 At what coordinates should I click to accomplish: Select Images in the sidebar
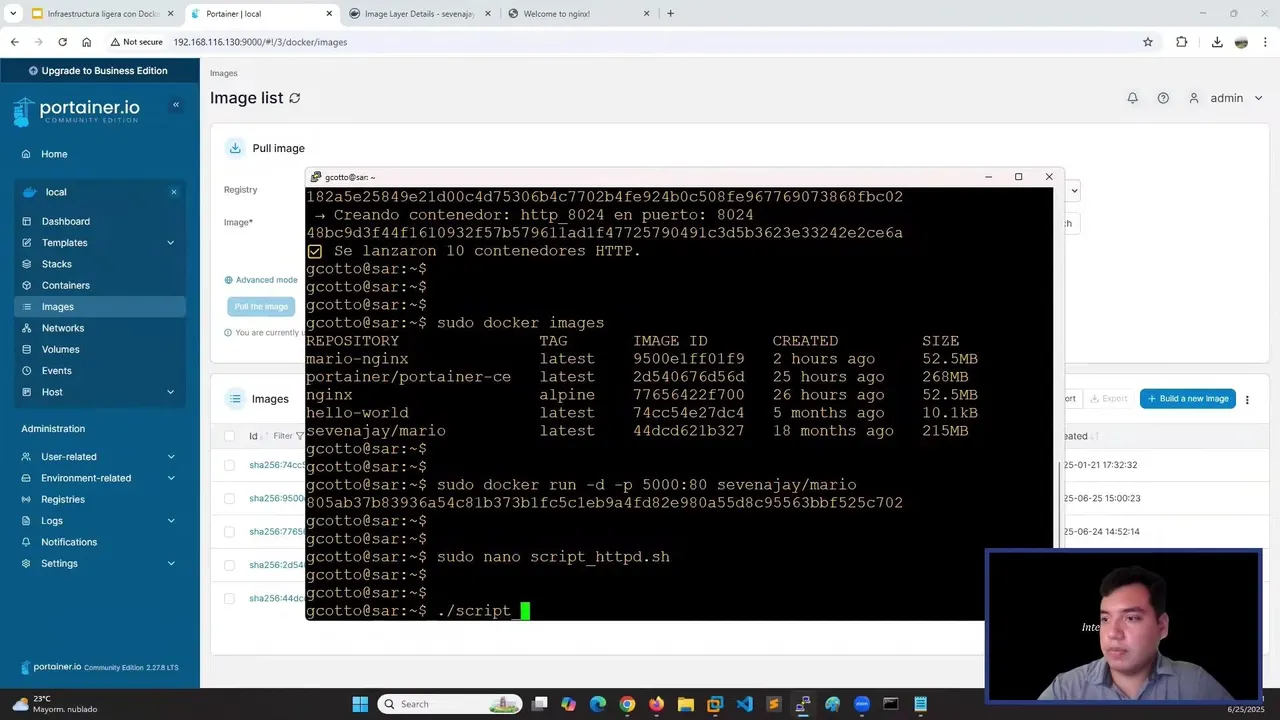pos(100,307)
